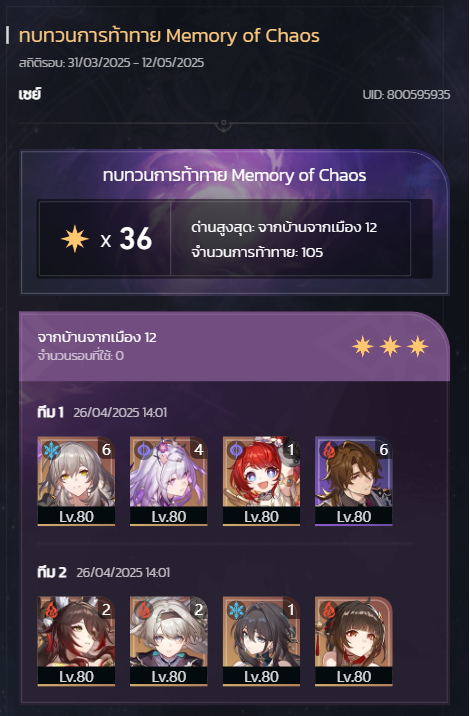The image size is (470, 716).
Task: Open the first Team 2 character with red streaks
Action: click(76, 641)
